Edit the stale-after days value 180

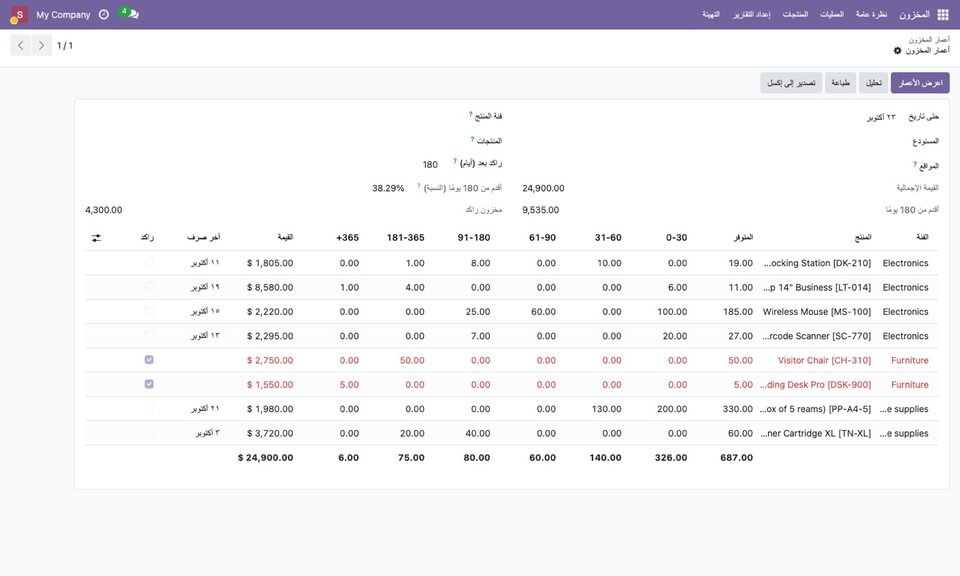point(430,164)
